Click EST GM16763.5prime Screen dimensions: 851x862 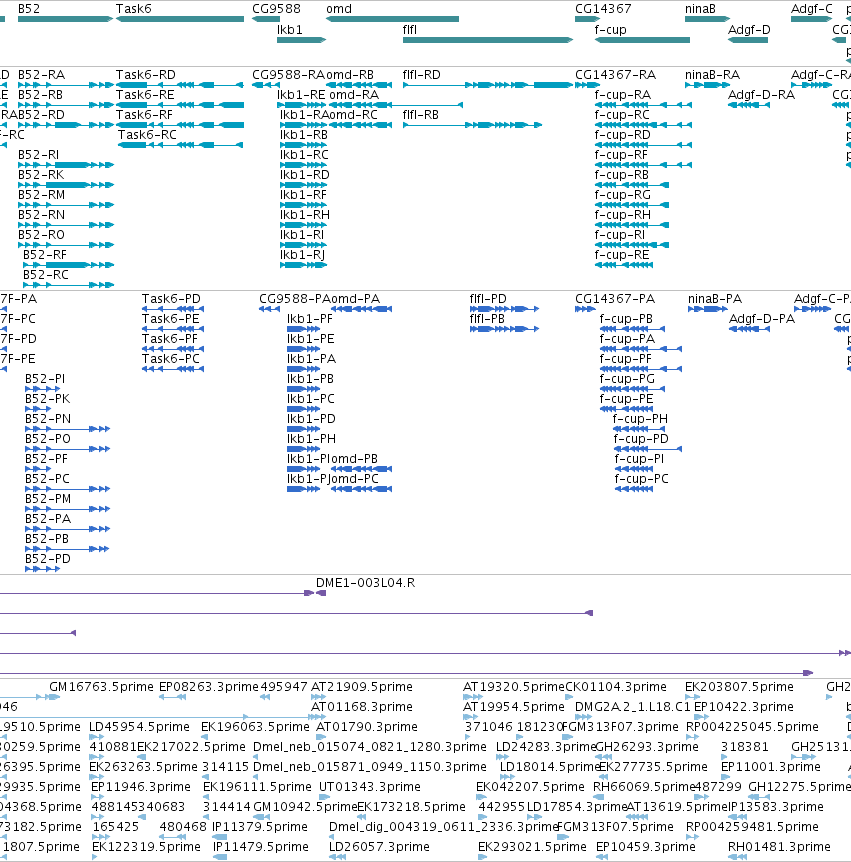[x=101, y=687]
